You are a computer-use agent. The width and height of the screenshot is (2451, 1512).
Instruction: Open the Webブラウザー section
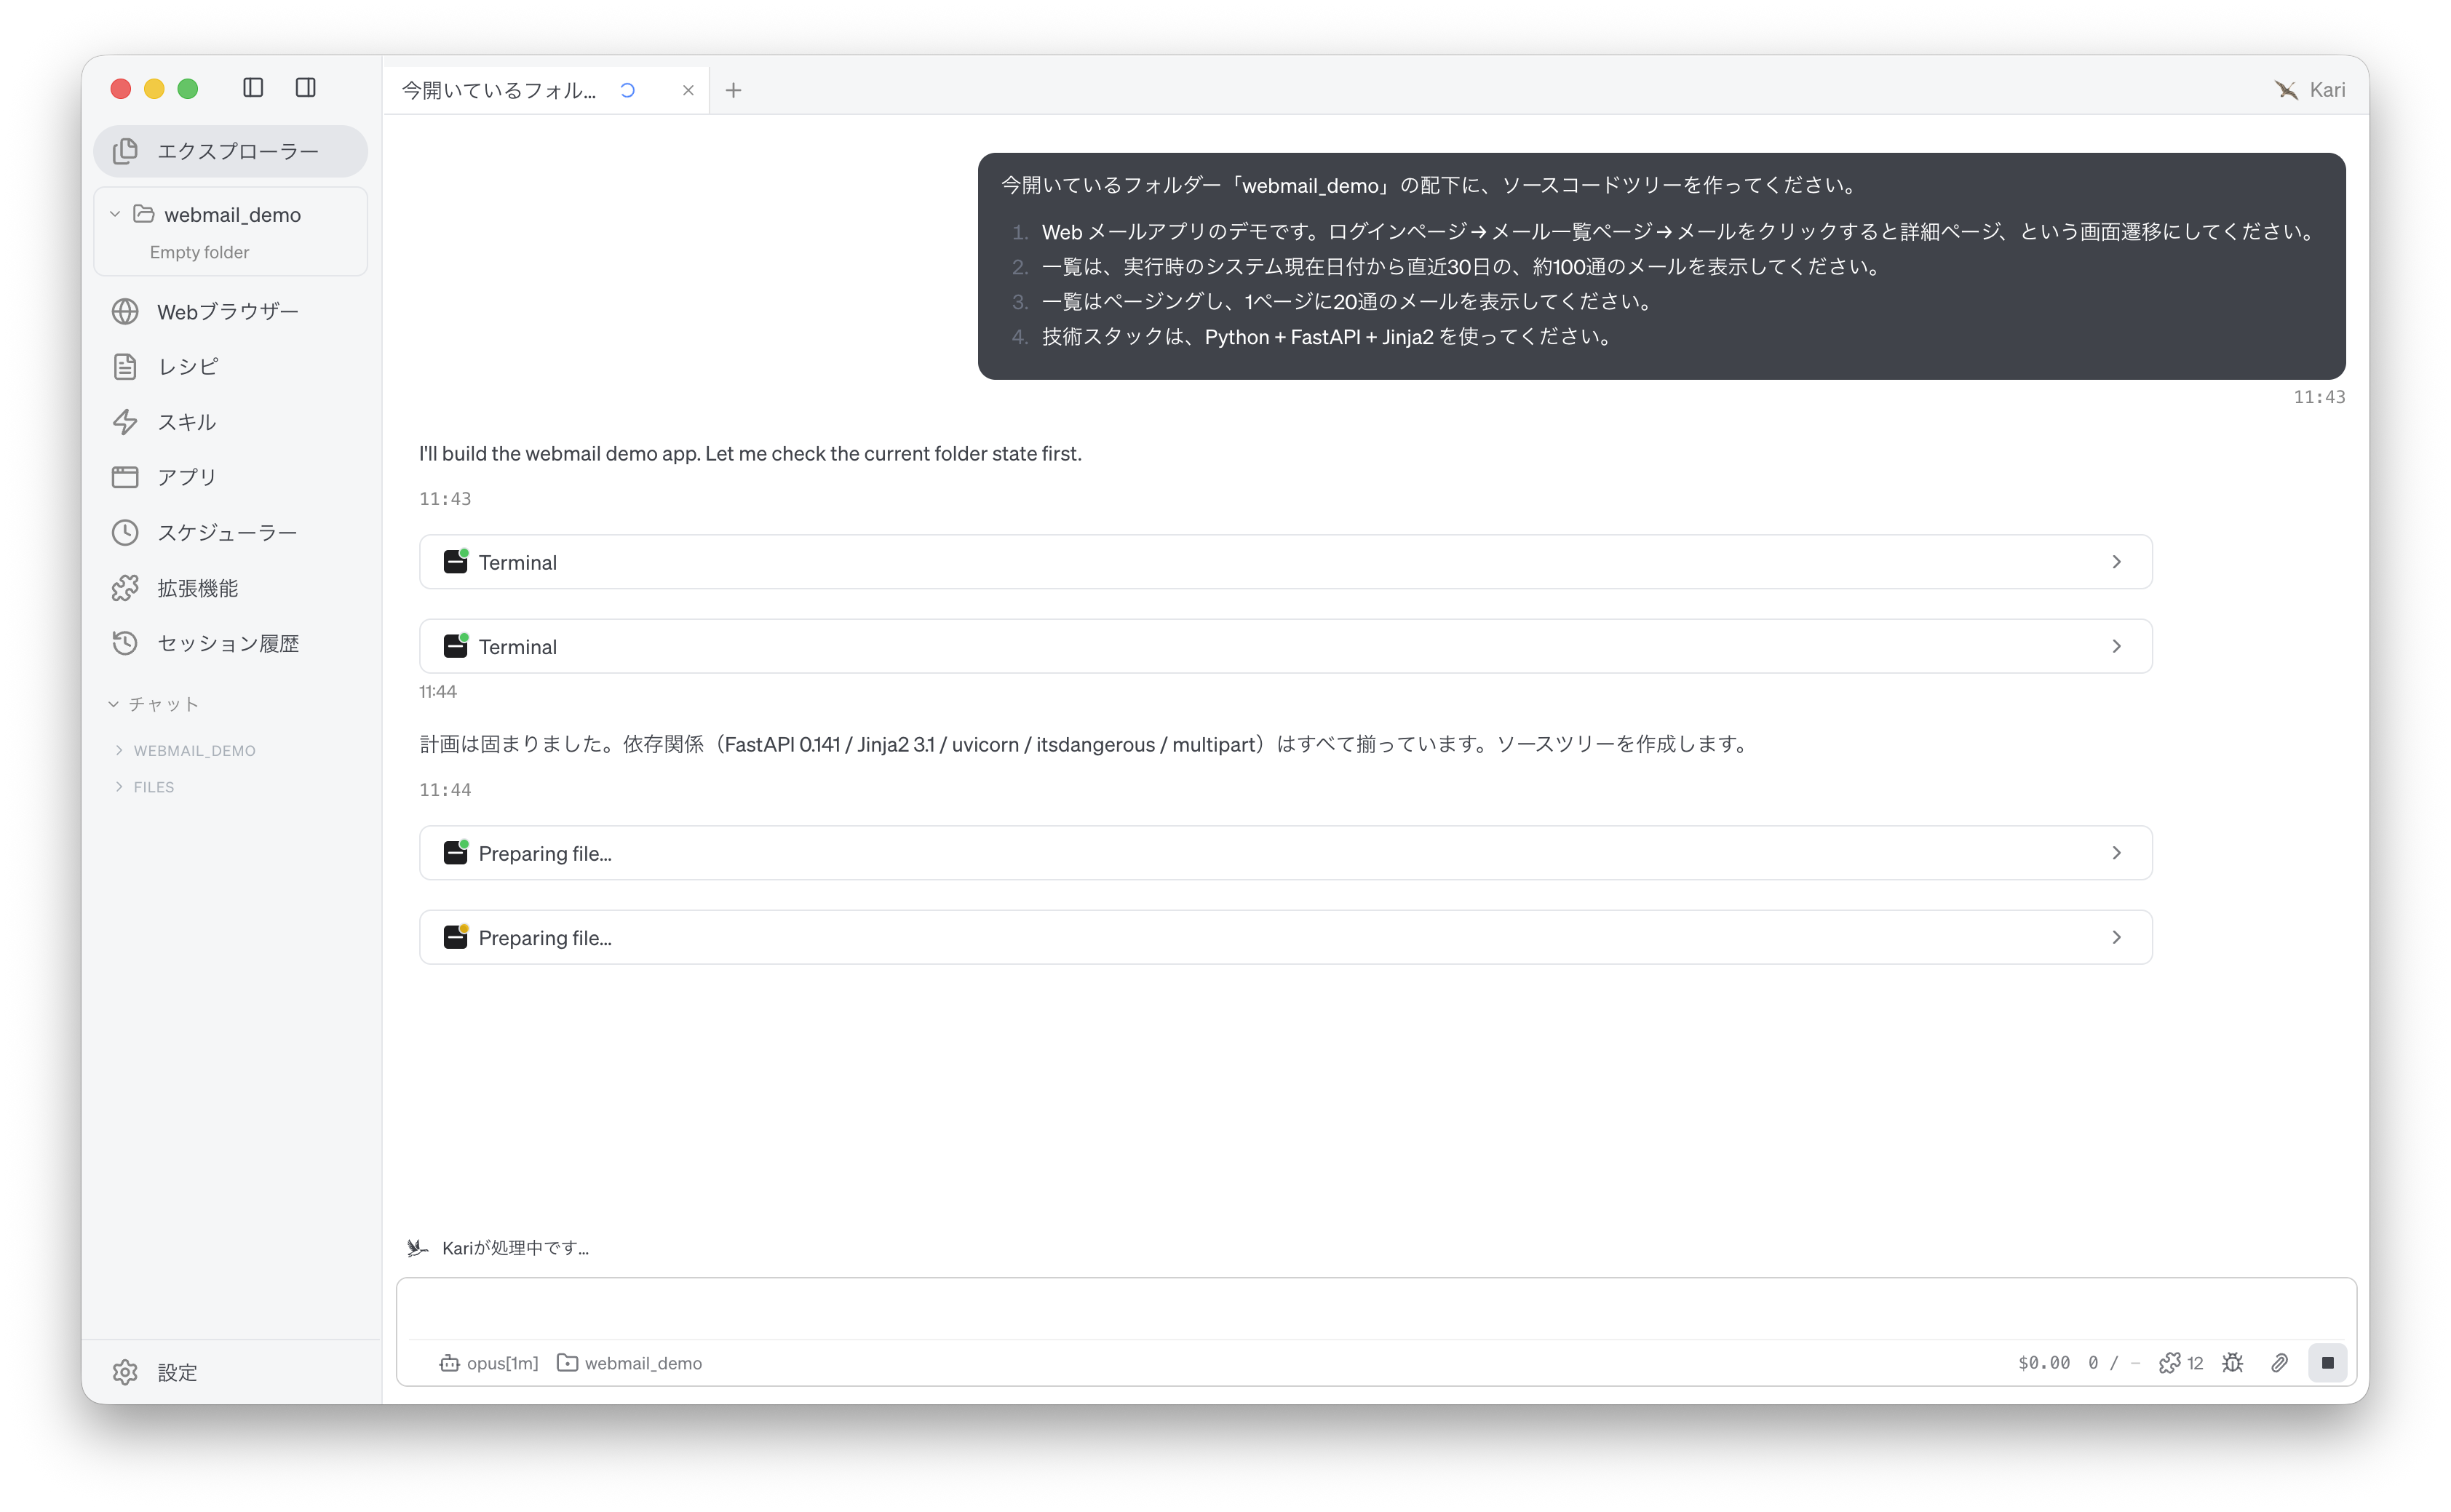230,311
